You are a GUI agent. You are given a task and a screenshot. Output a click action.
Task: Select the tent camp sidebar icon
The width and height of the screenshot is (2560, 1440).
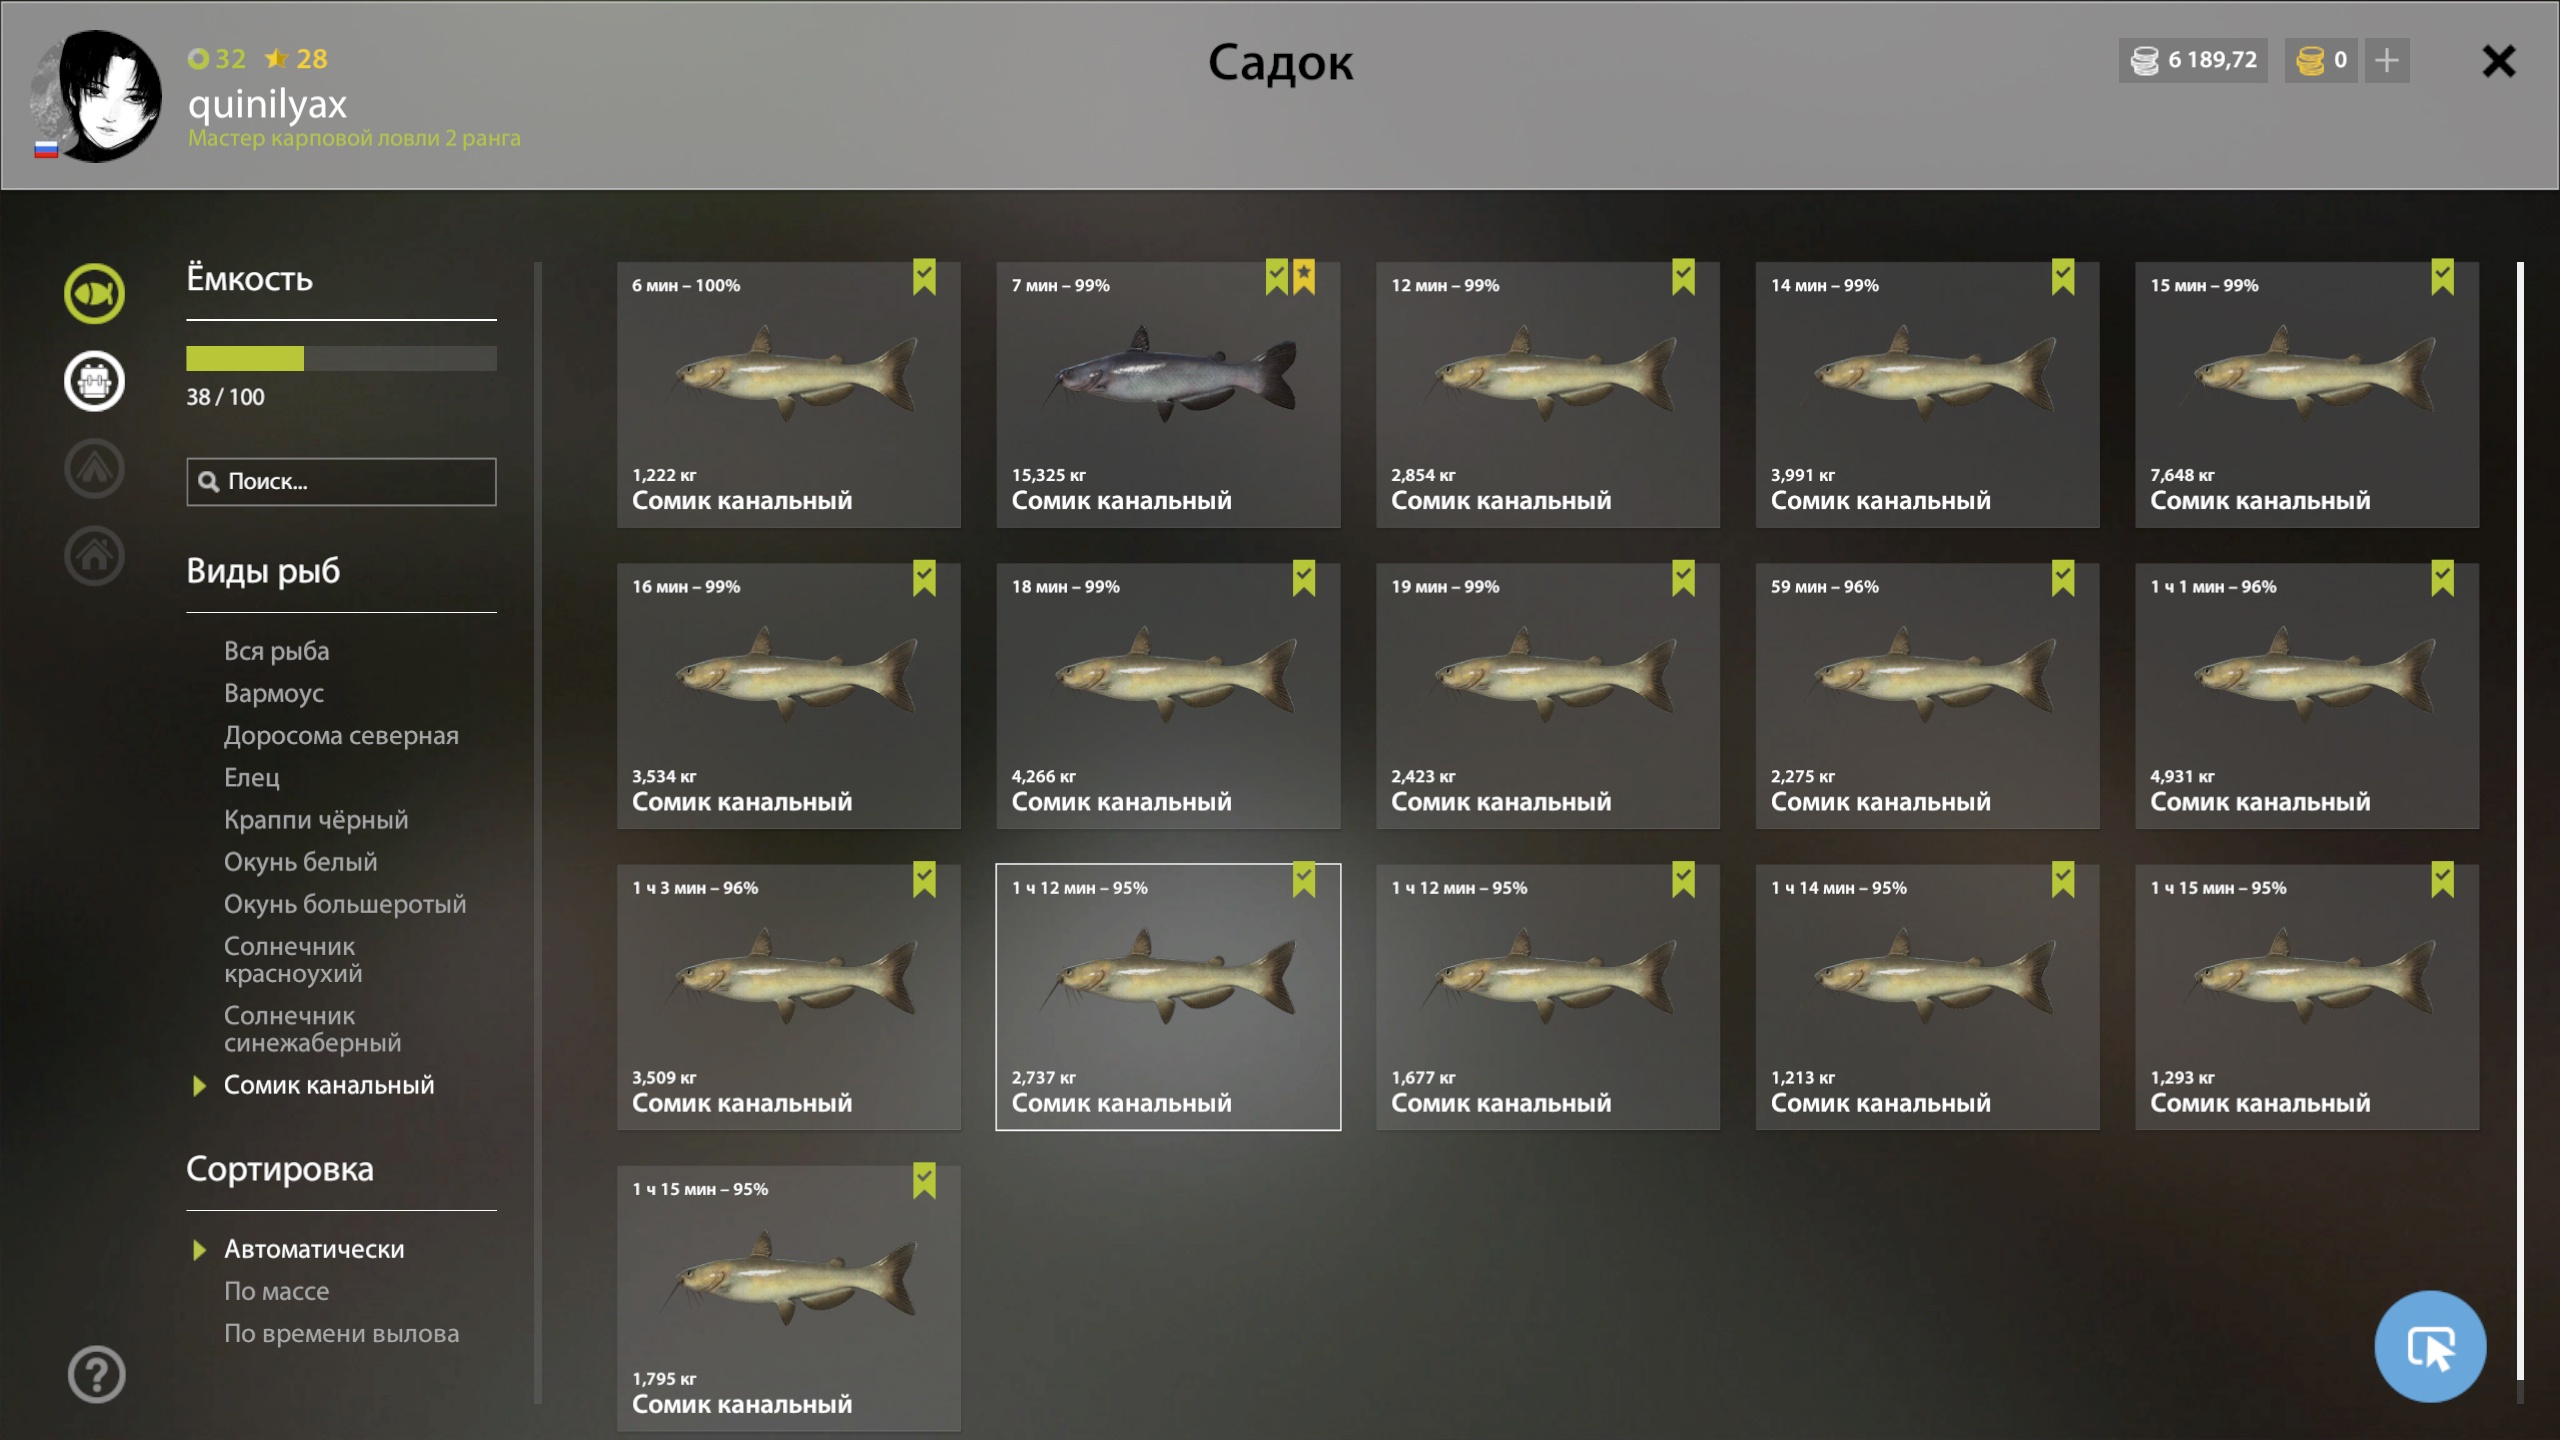pyautogui.click(x=95, y=468)
